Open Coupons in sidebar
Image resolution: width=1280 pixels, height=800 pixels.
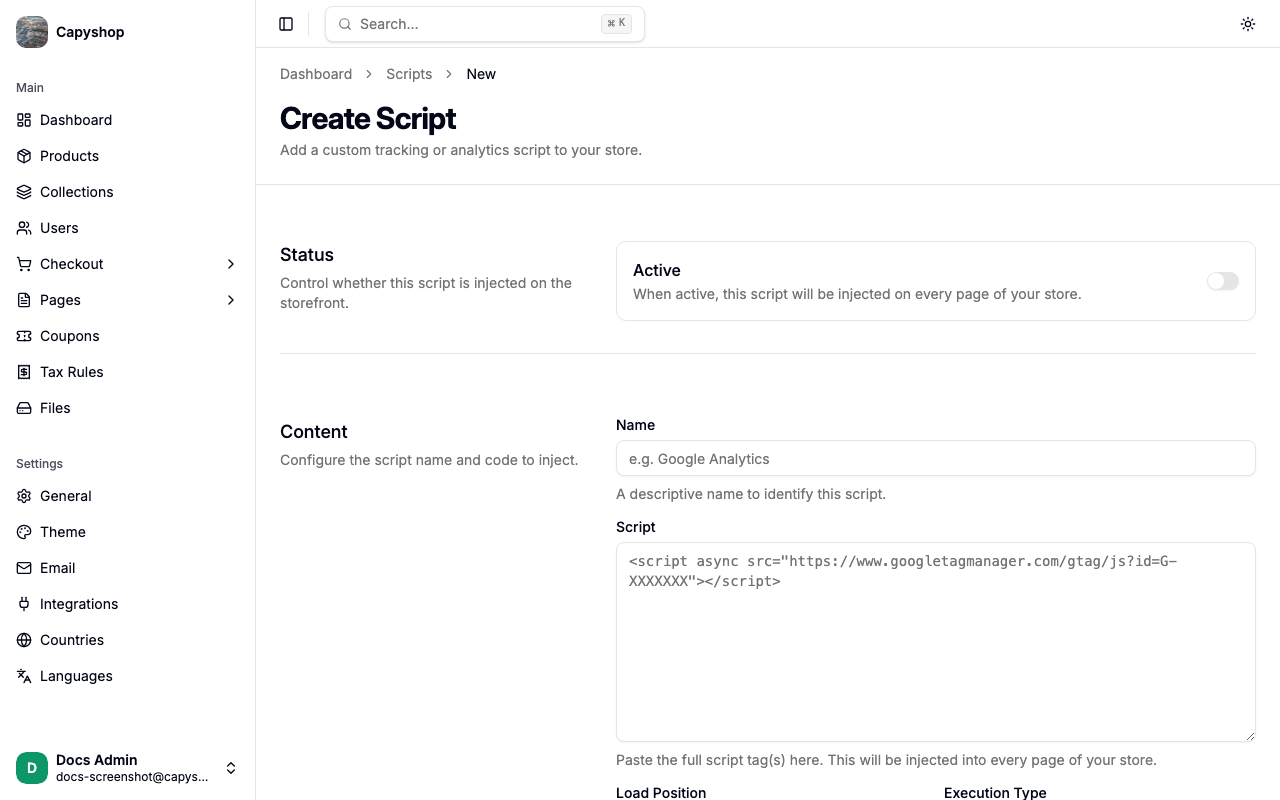click(x=128, y=336)
